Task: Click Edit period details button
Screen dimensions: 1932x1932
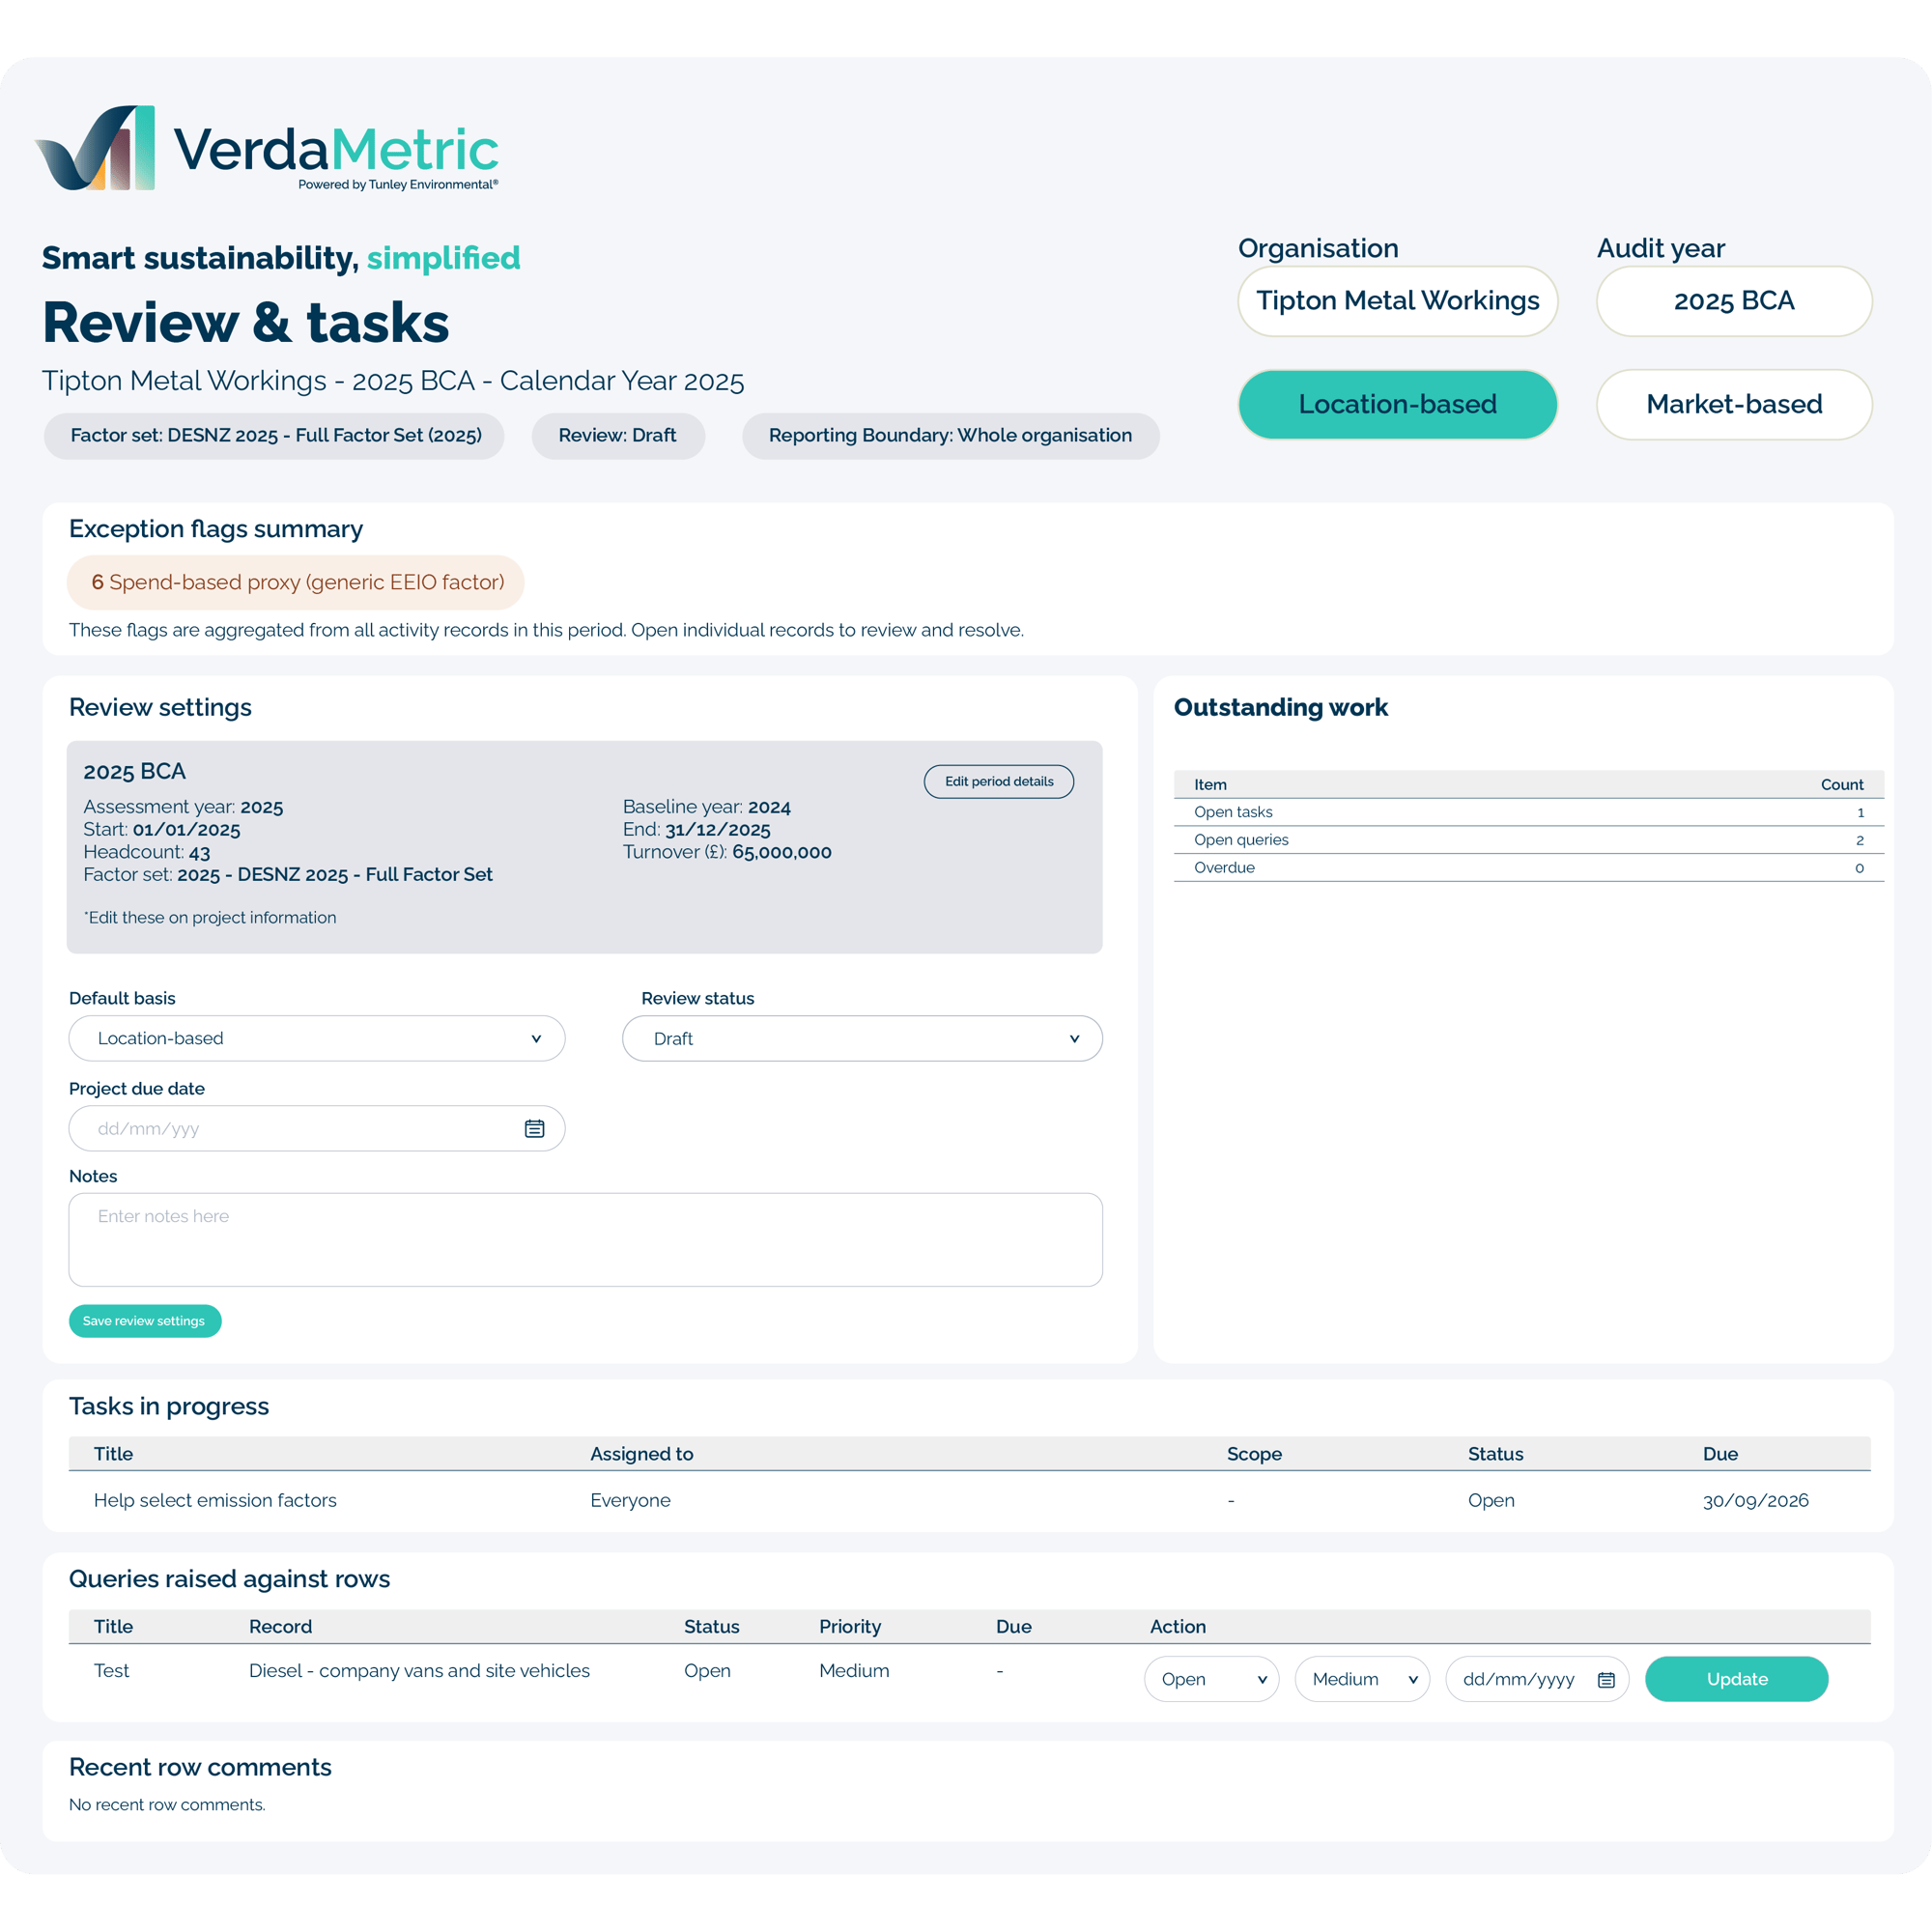Action: point(999,781)
